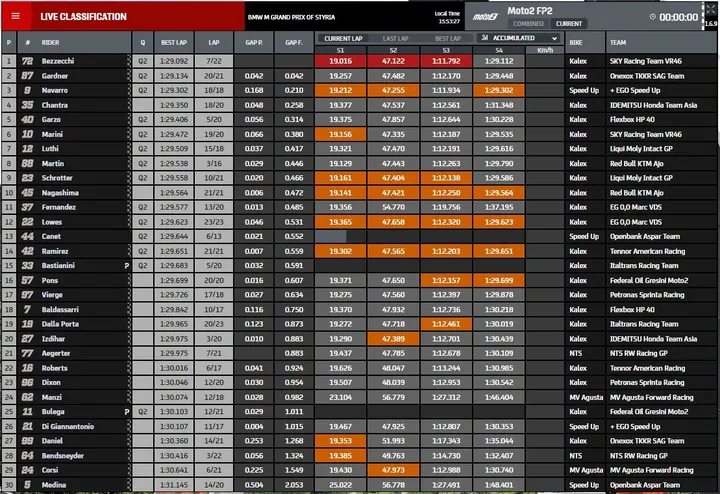Select rider name Di Giannantonio
Viewport: 720px width, 494px height.
[x=68, y=427]
